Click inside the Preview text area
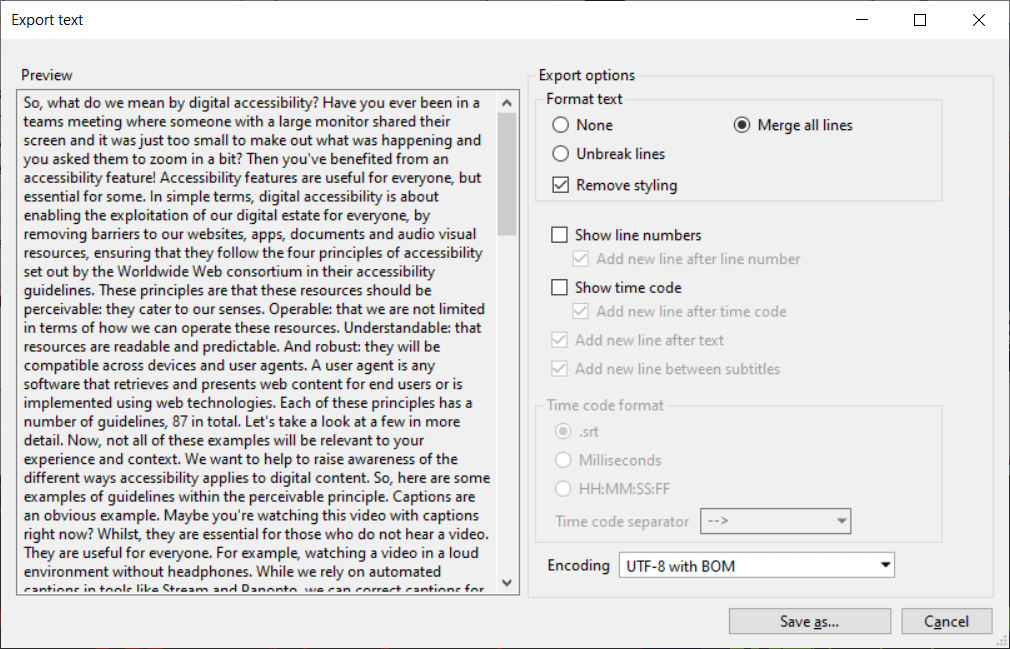The image size is (1010, 649). [258, 341]
